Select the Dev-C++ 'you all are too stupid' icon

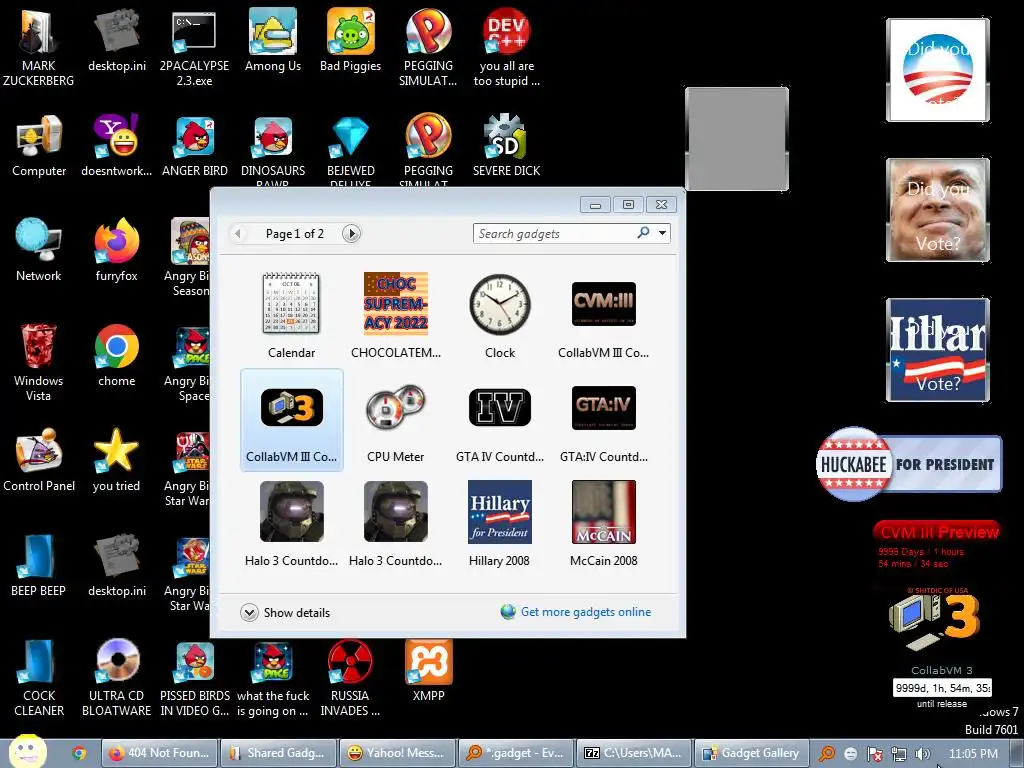coord(507,48)
